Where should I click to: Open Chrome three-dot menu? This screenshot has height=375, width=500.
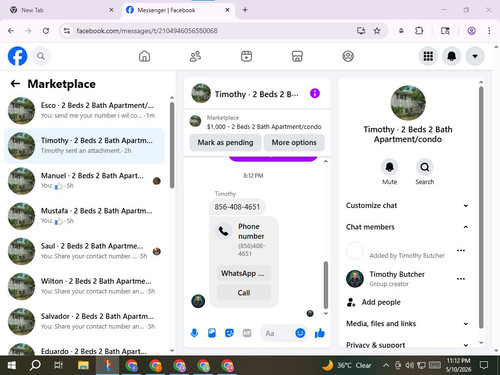click(489, 31)
